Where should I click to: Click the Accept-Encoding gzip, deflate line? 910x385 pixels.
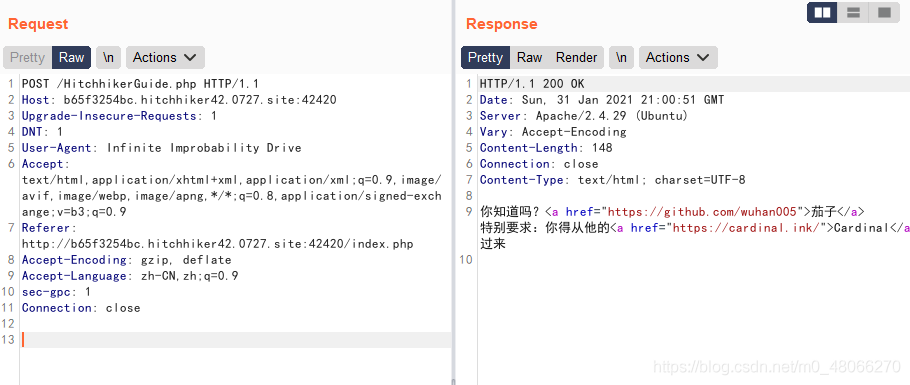[x=127, y=260]
